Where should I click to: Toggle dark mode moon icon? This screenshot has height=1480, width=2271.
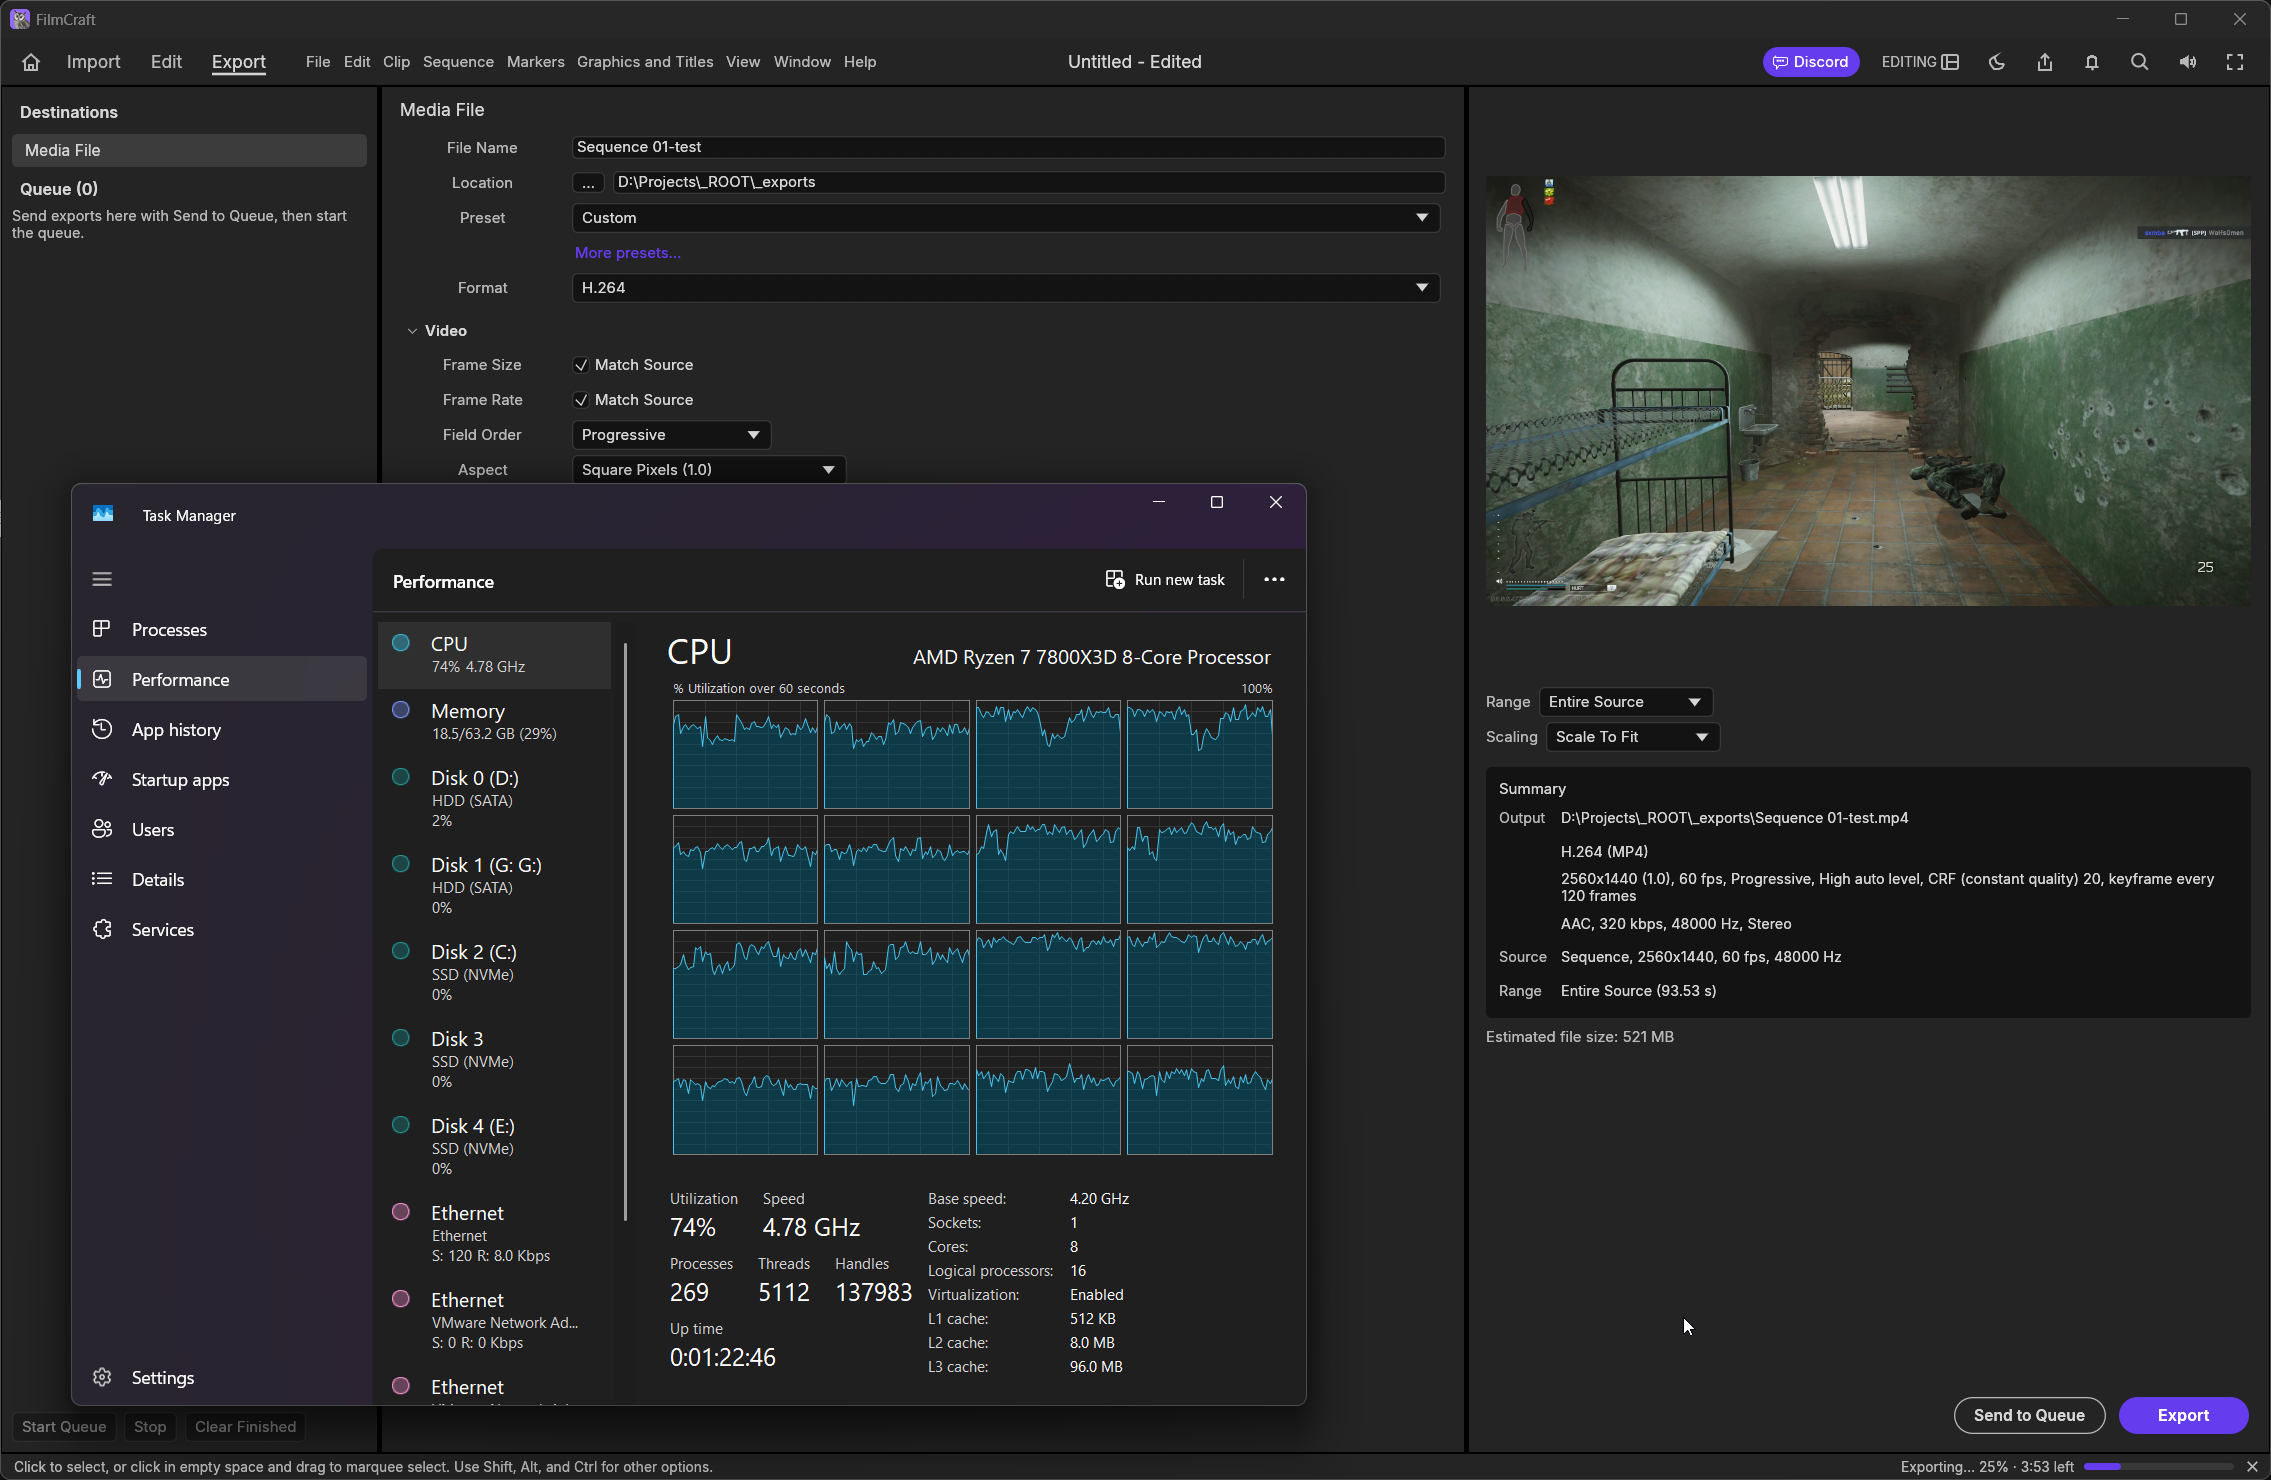pos(1996,62)
